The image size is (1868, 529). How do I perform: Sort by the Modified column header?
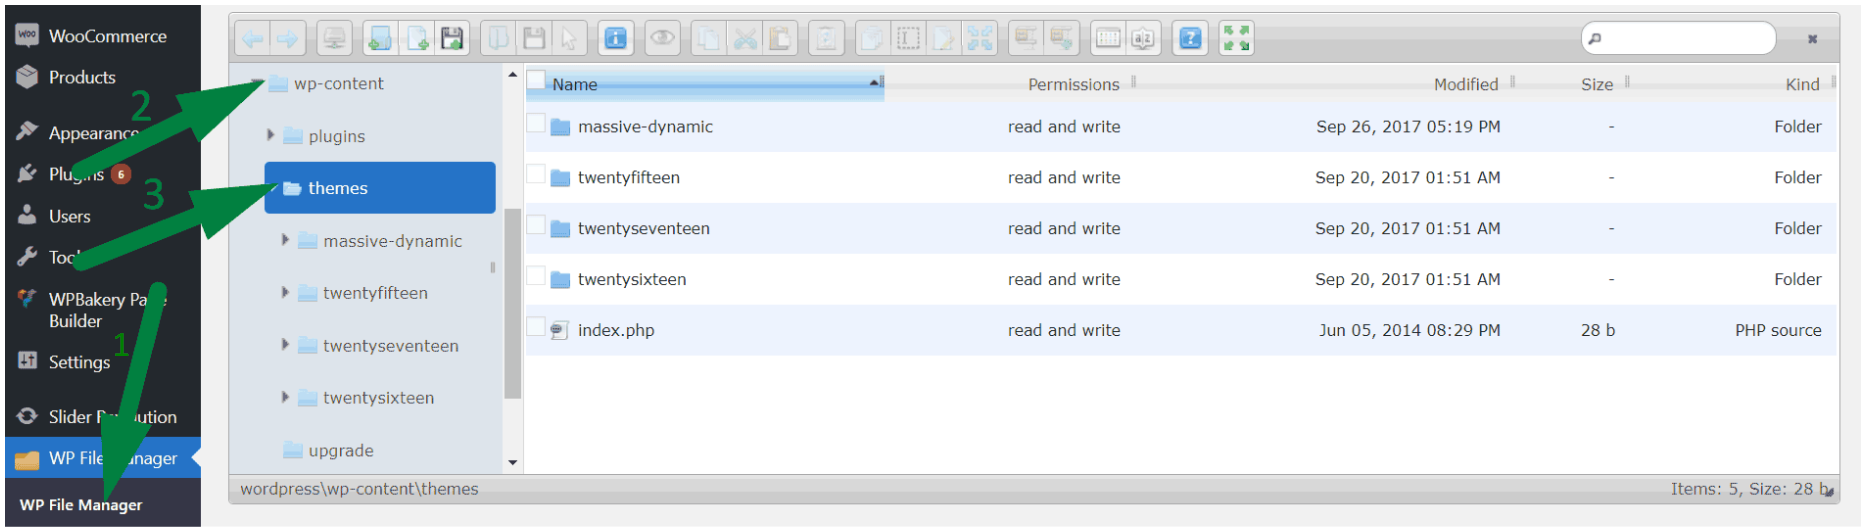pos(1466,84)
